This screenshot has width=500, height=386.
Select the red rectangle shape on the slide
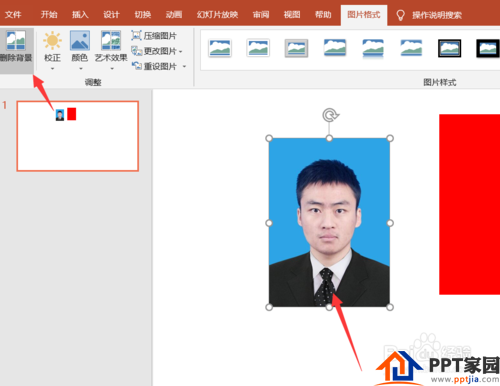469,204
